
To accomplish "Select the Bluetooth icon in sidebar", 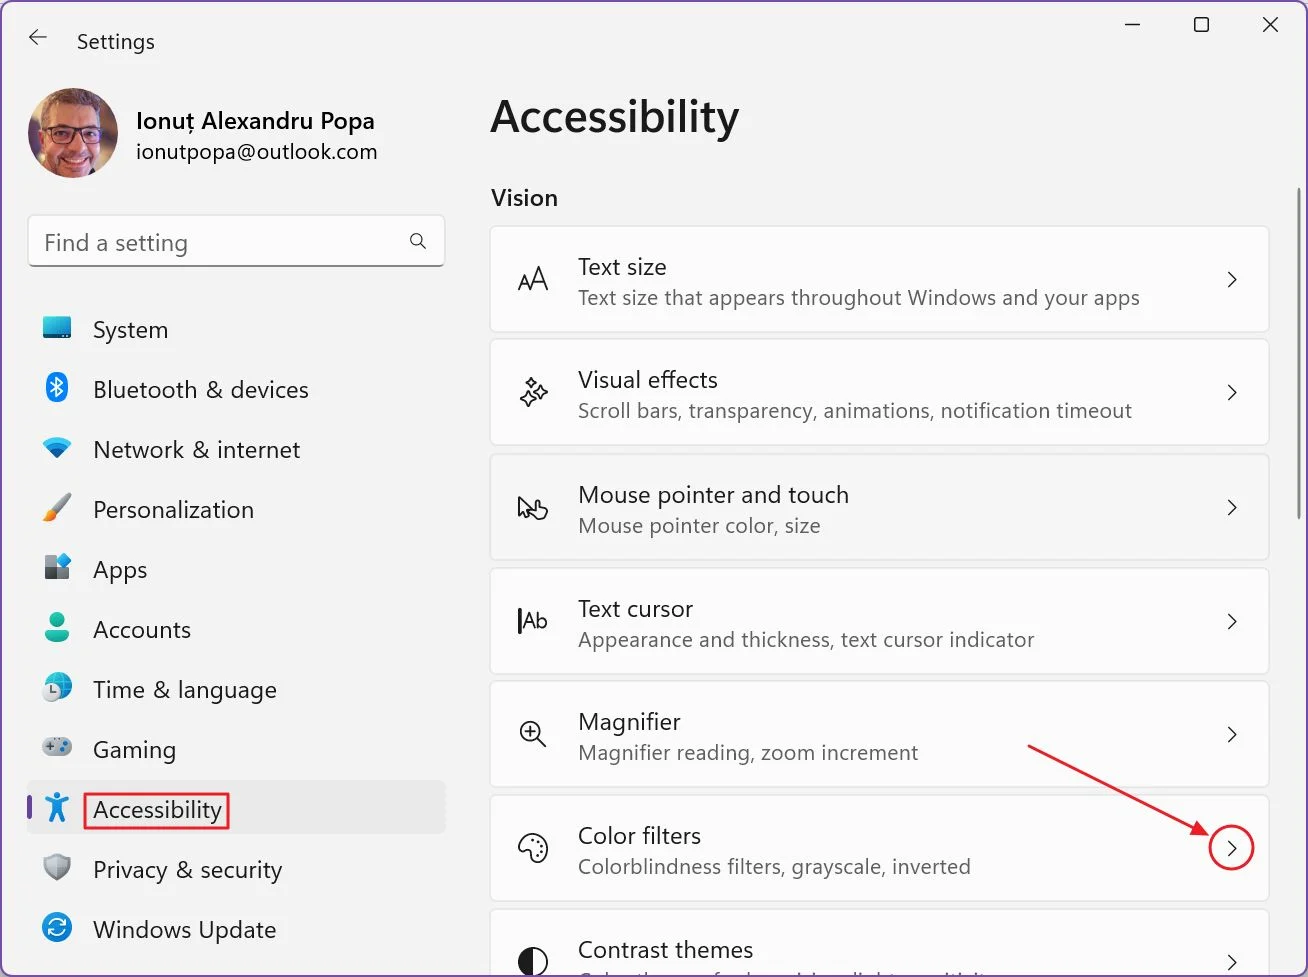I will 57,388.
